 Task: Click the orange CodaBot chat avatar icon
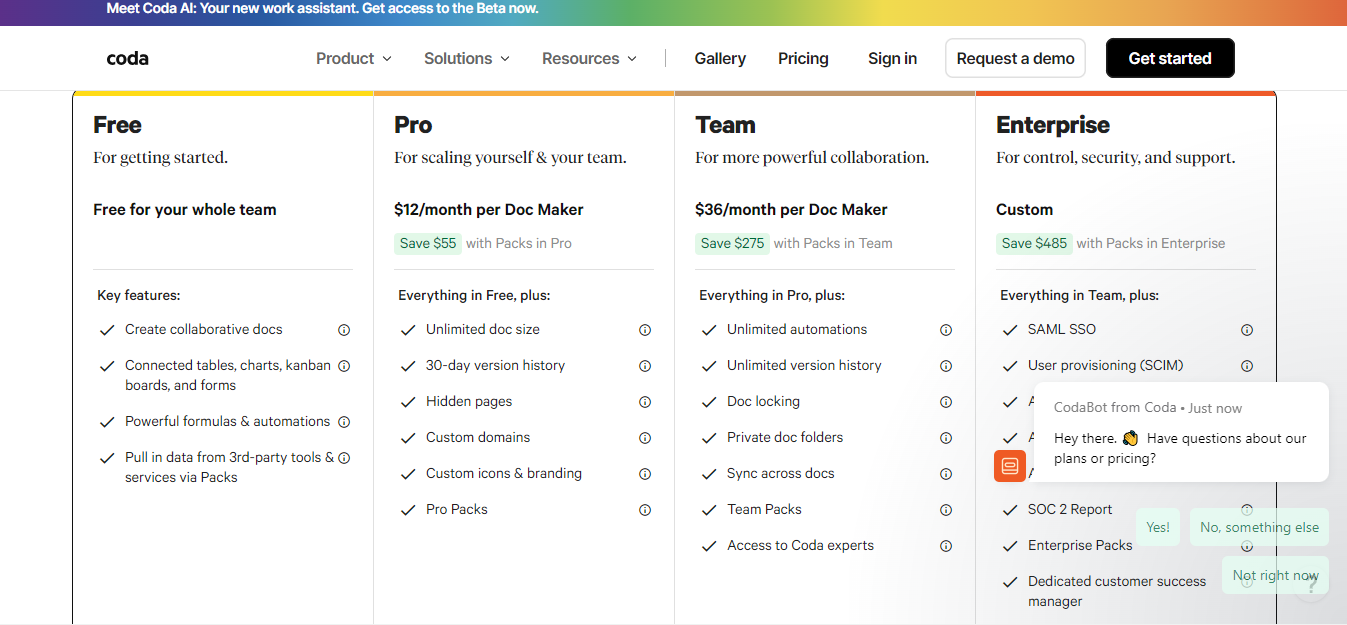point(1010,466)
